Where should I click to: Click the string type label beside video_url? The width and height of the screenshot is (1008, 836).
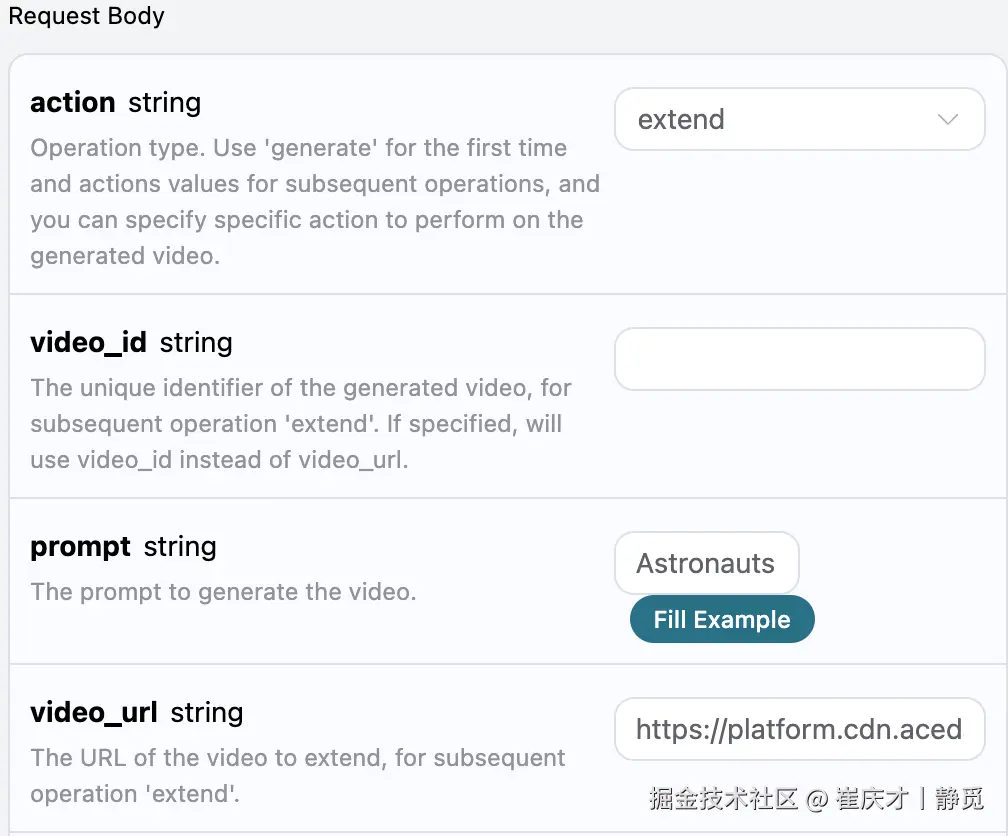click(207, 713)
